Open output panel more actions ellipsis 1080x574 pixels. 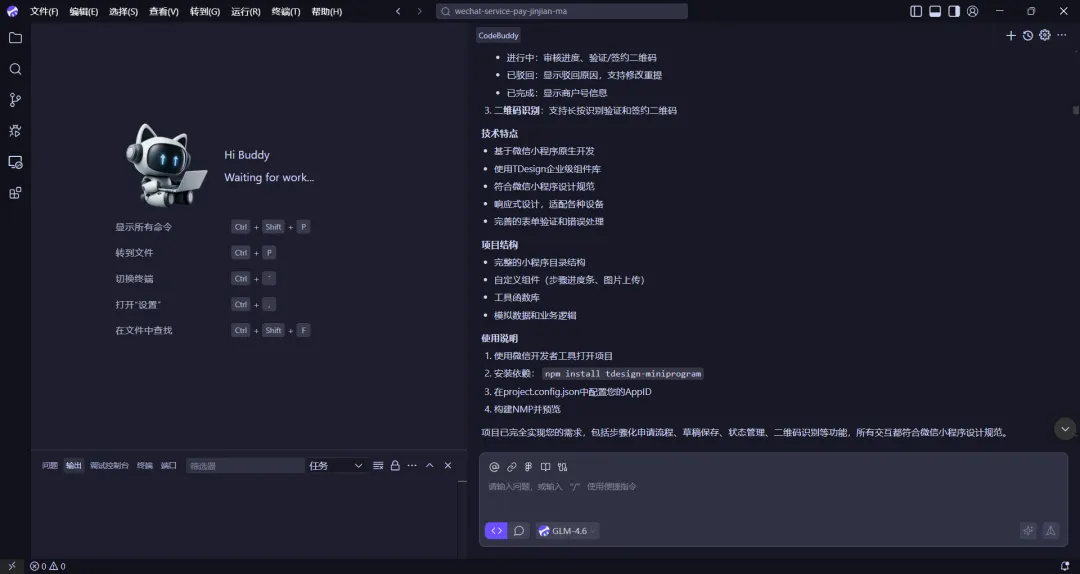coord(412,466)
